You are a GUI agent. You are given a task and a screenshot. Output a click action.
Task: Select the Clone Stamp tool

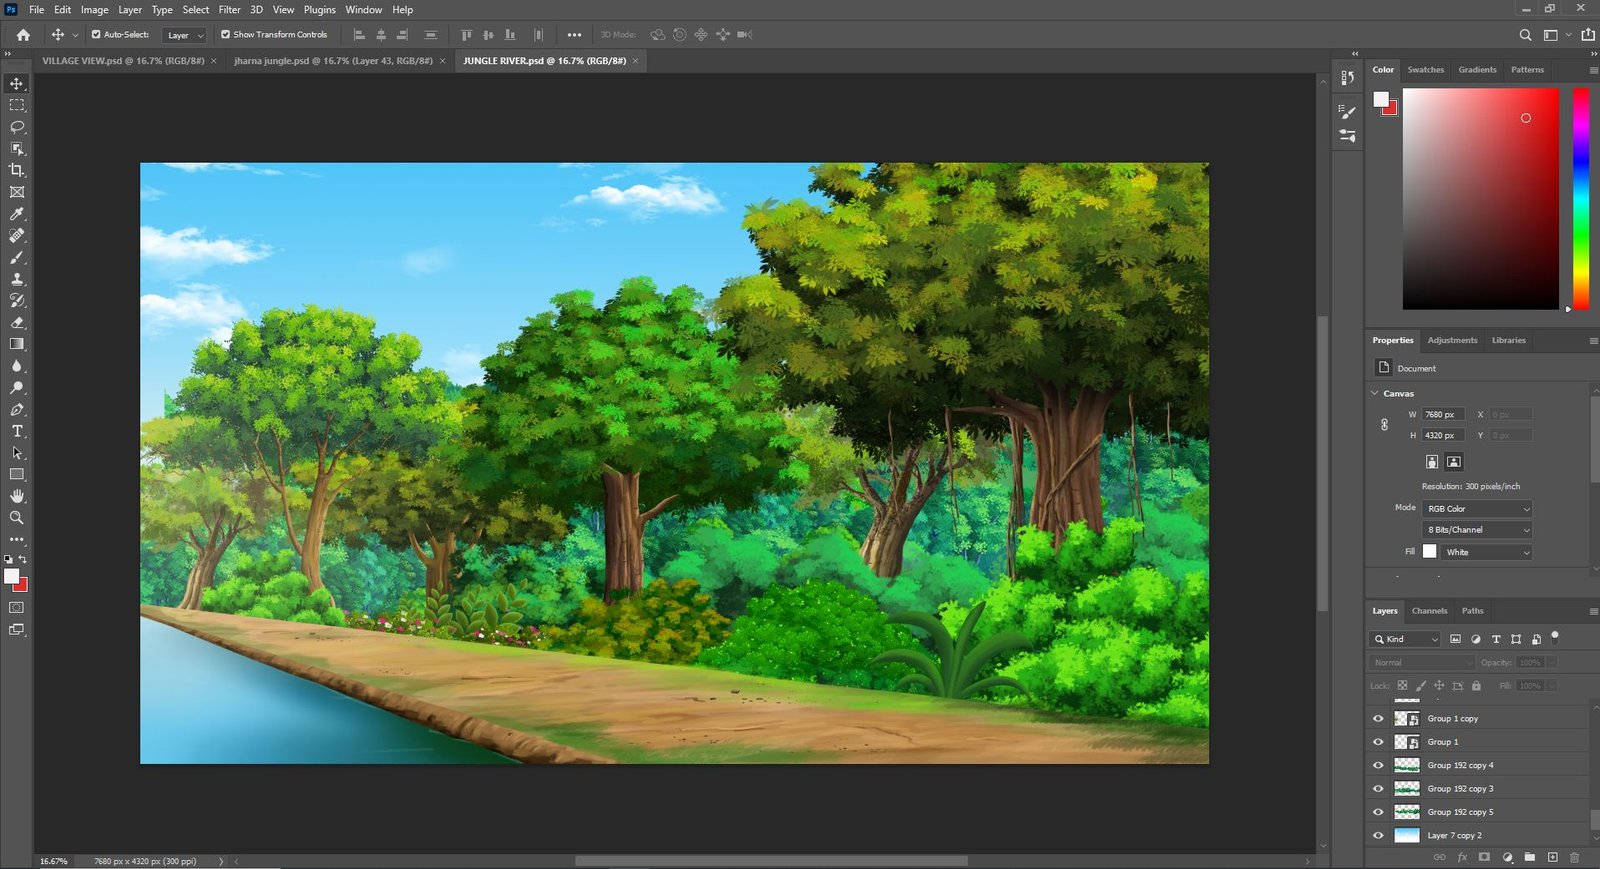(x=17, y=279)
